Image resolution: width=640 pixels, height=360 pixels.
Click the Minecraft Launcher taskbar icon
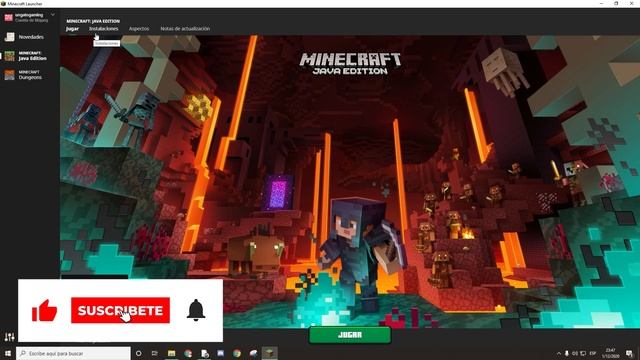(x=269, y=353)
